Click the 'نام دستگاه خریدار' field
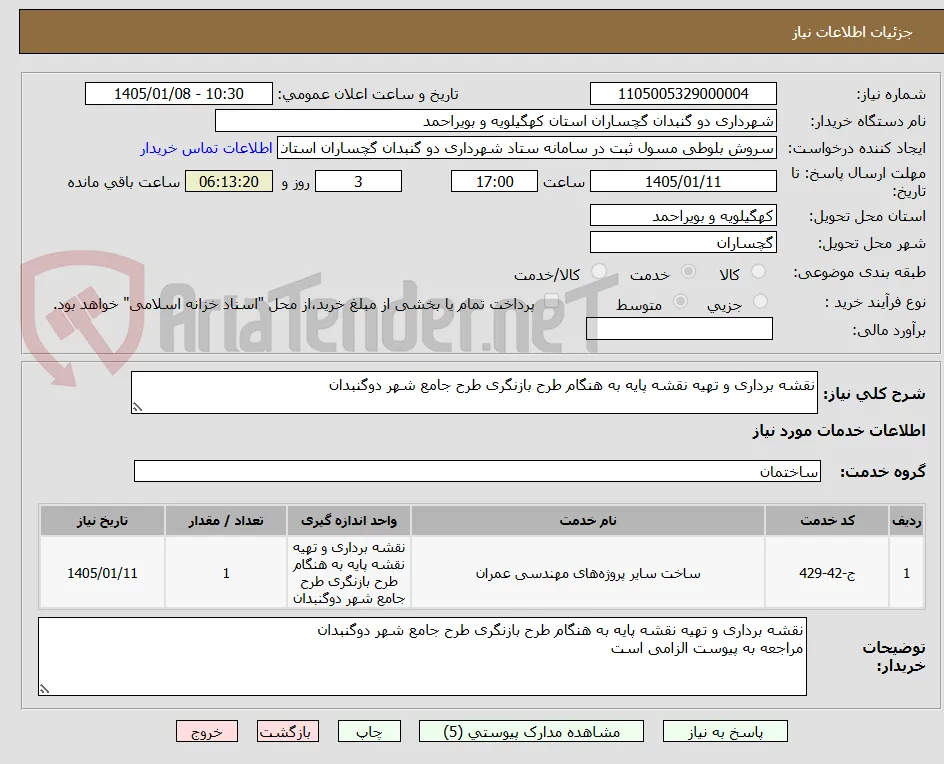 pos(495,121)
